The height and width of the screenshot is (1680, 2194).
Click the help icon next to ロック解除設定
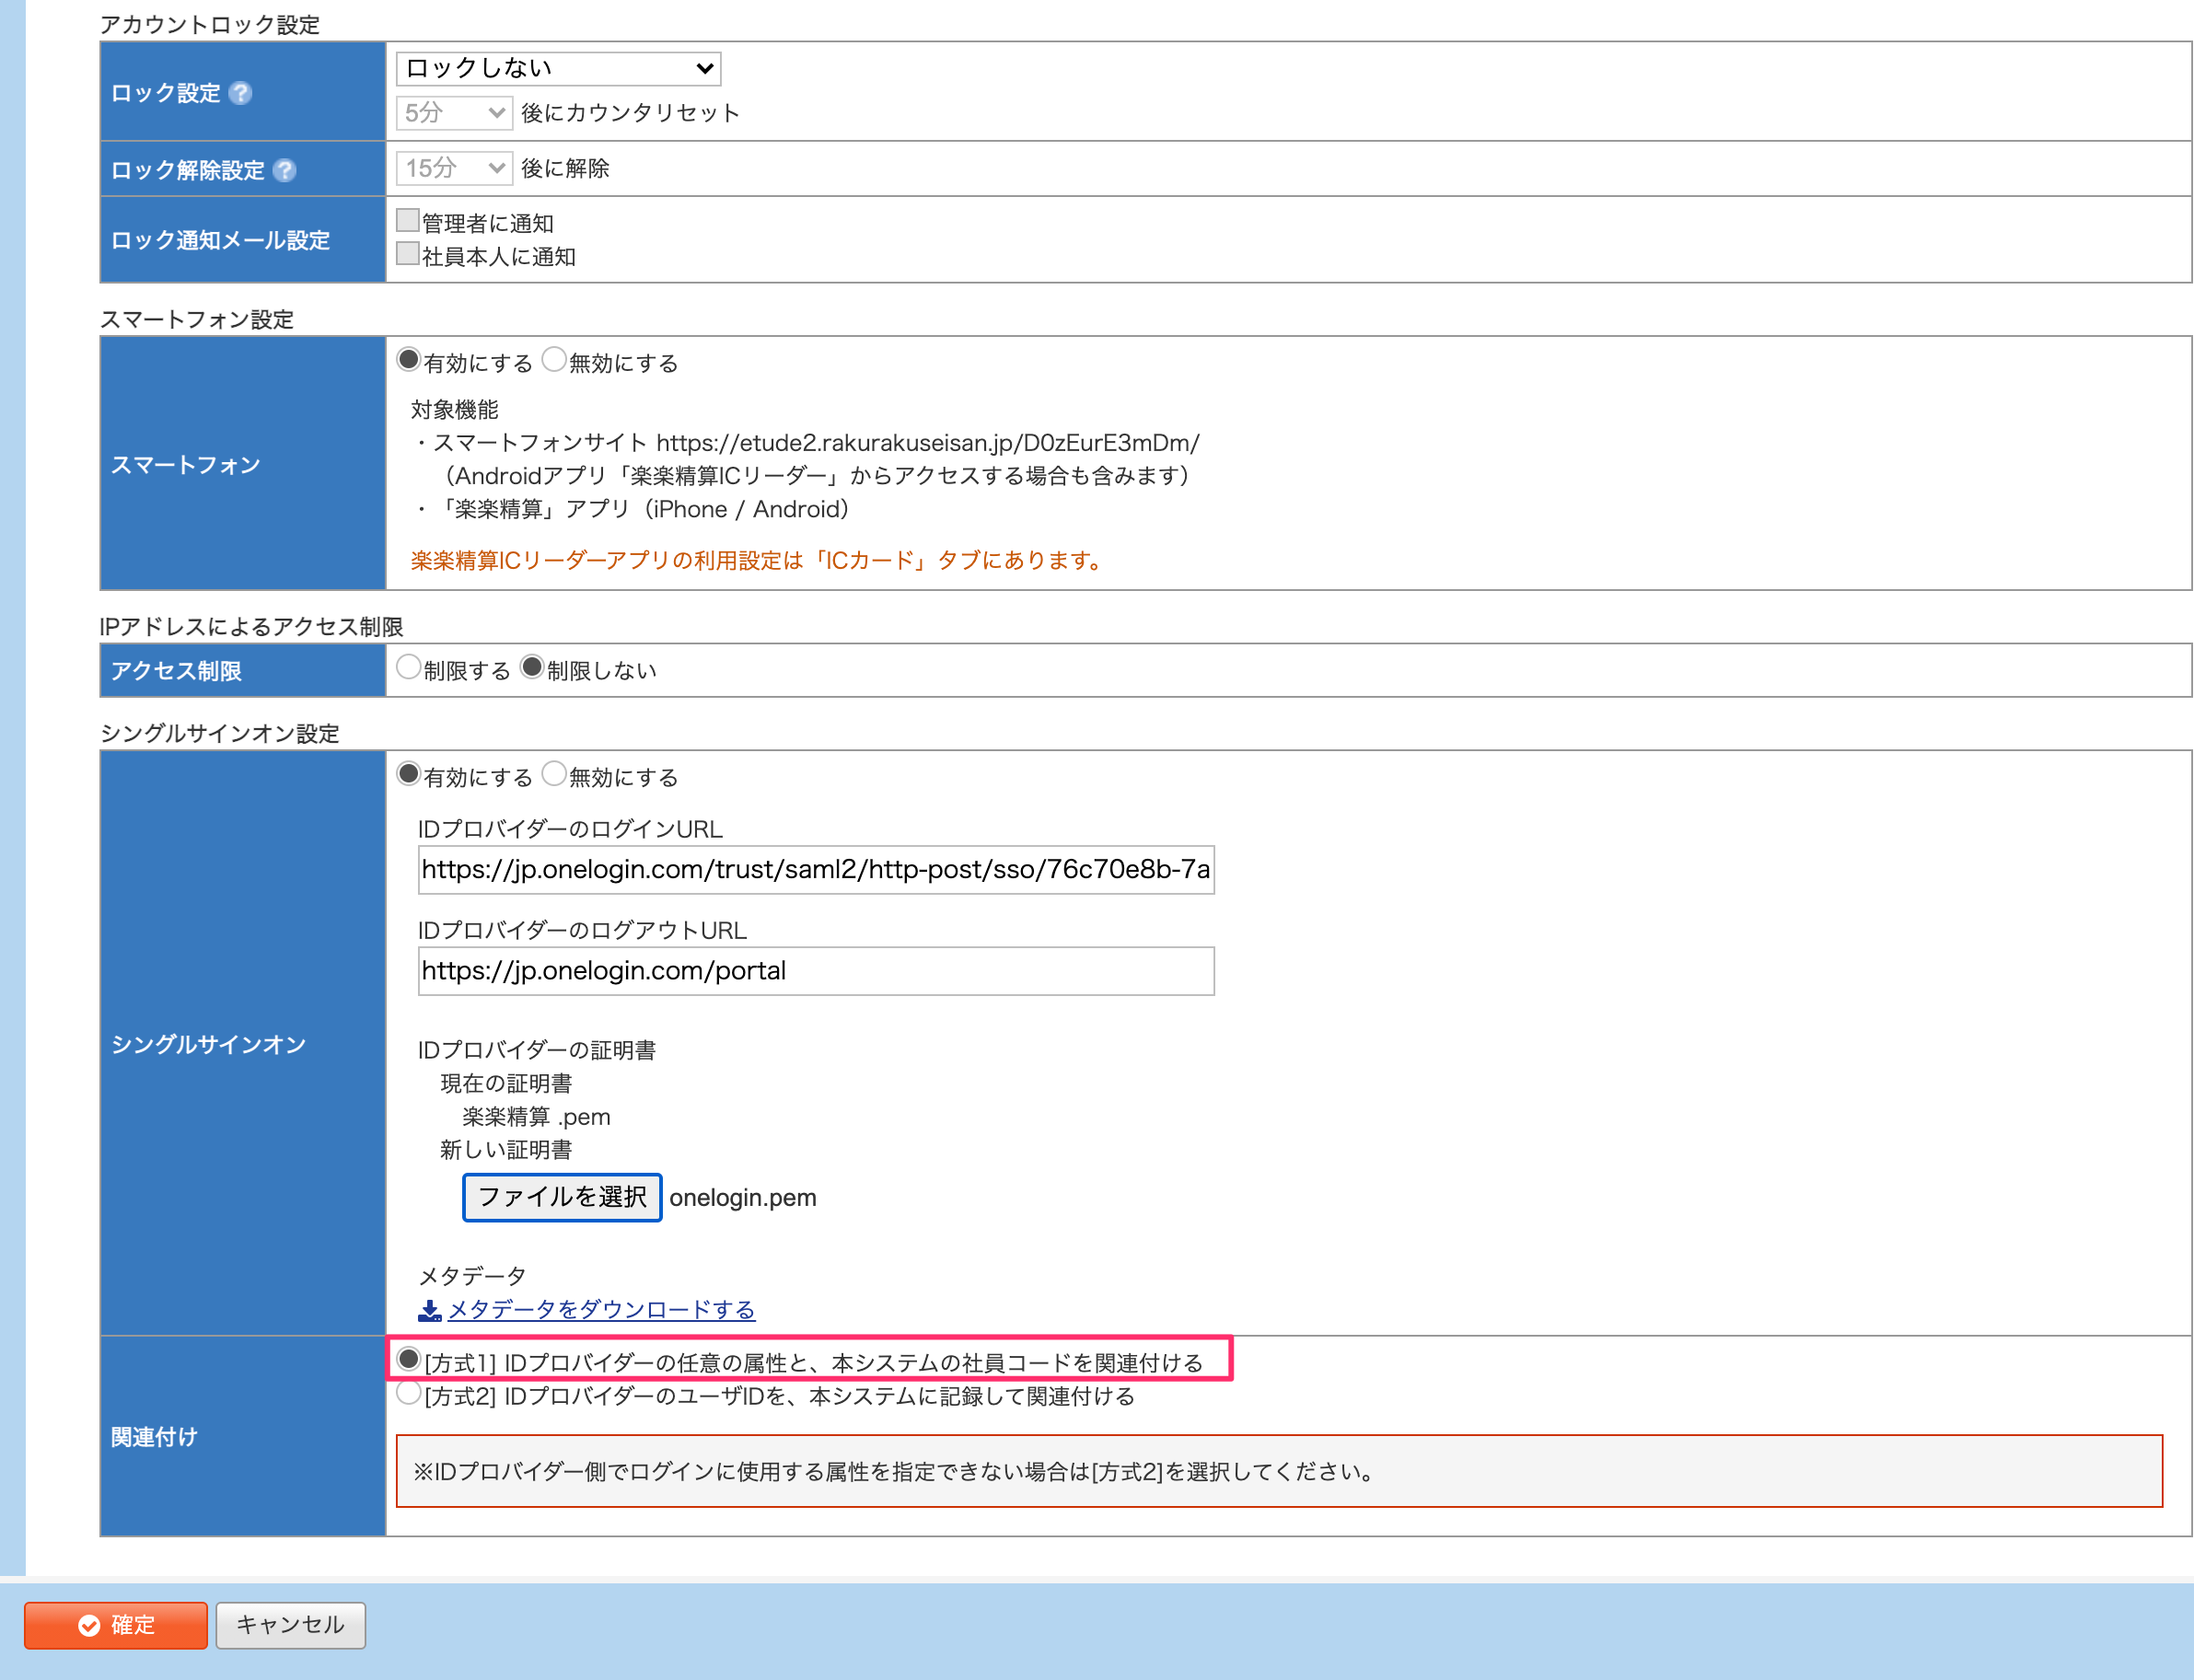tap(284, 170)
